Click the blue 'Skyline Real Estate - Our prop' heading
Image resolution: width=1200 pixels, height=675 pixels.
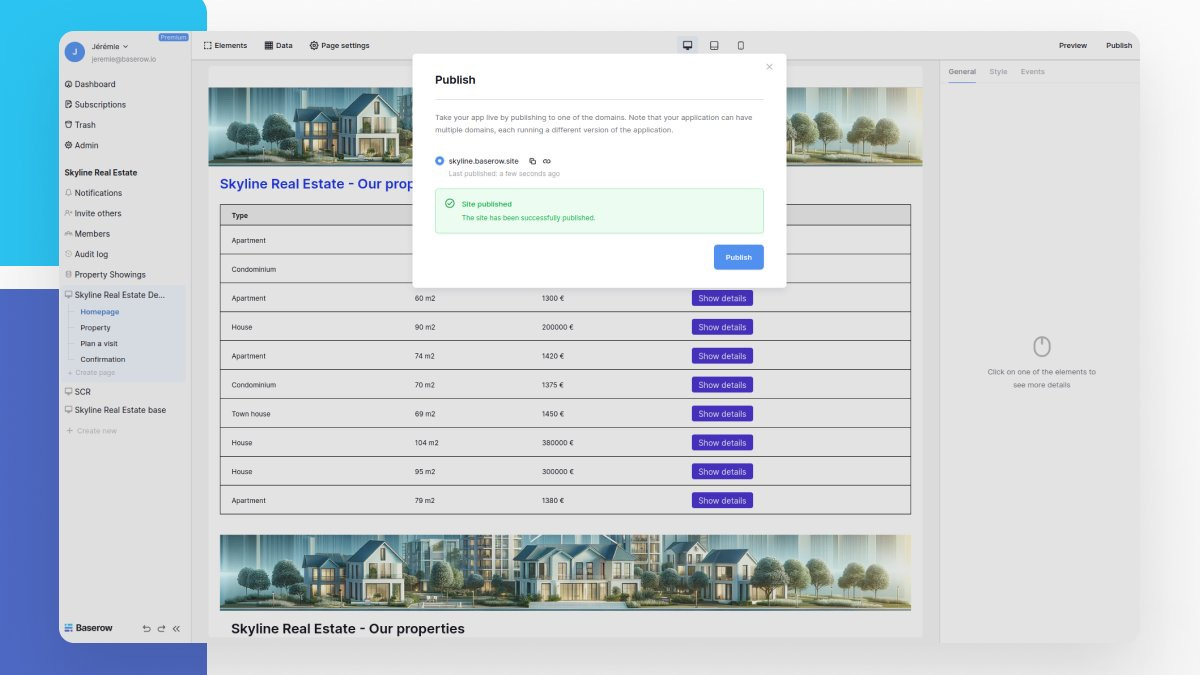316,185
